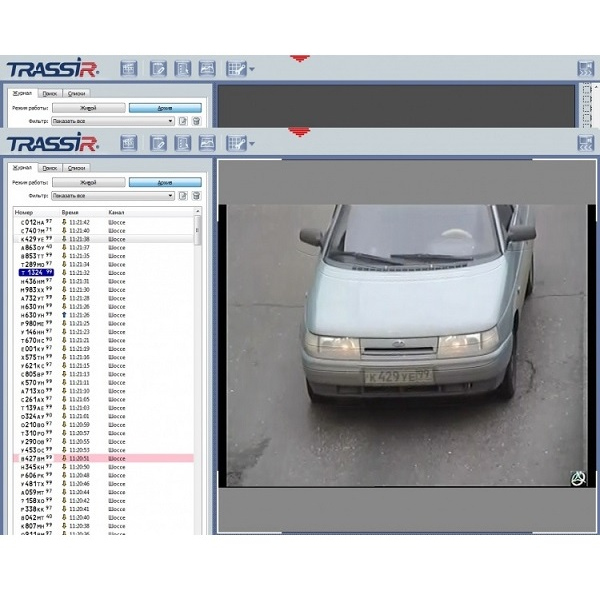Click edit filter icon in lower filter row

point(183,196)
